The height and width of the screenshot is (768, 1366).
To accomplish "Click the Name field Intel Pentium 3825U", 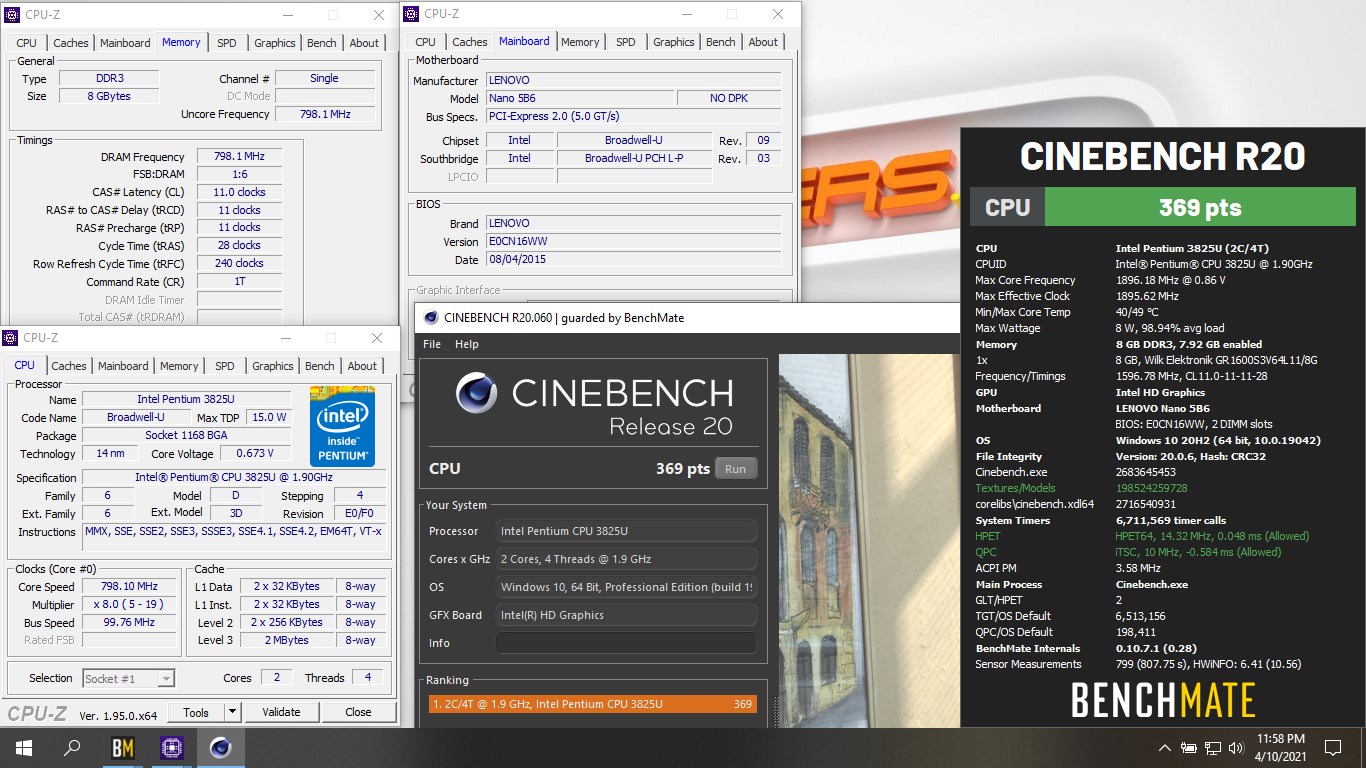I will (187, 399).
